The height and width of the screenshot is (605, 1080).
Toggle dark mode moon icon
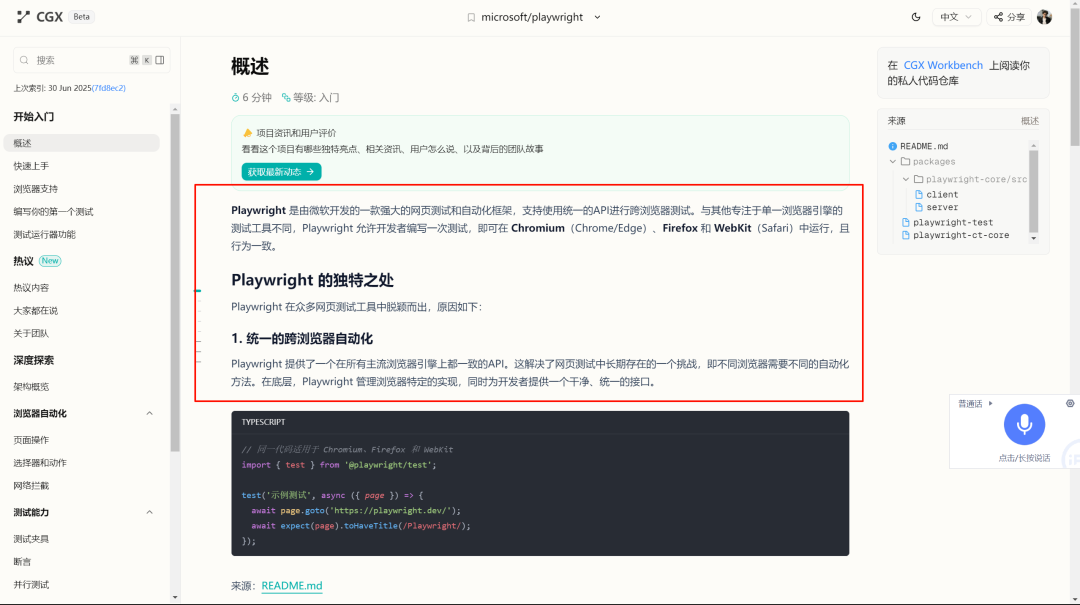(x=915, y=17)
